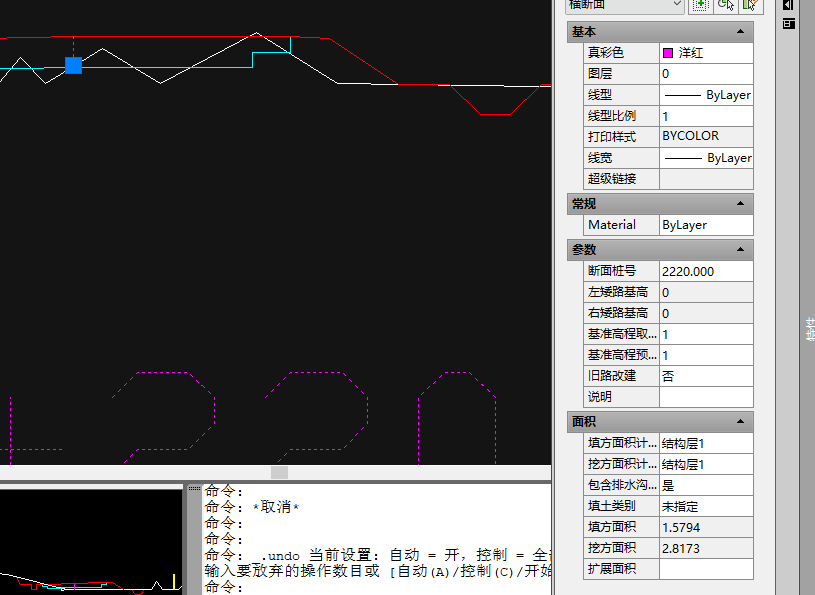Click the empty 超级链接 value field
Viewport: 815px width, 595px height.
tap(706, 179)
